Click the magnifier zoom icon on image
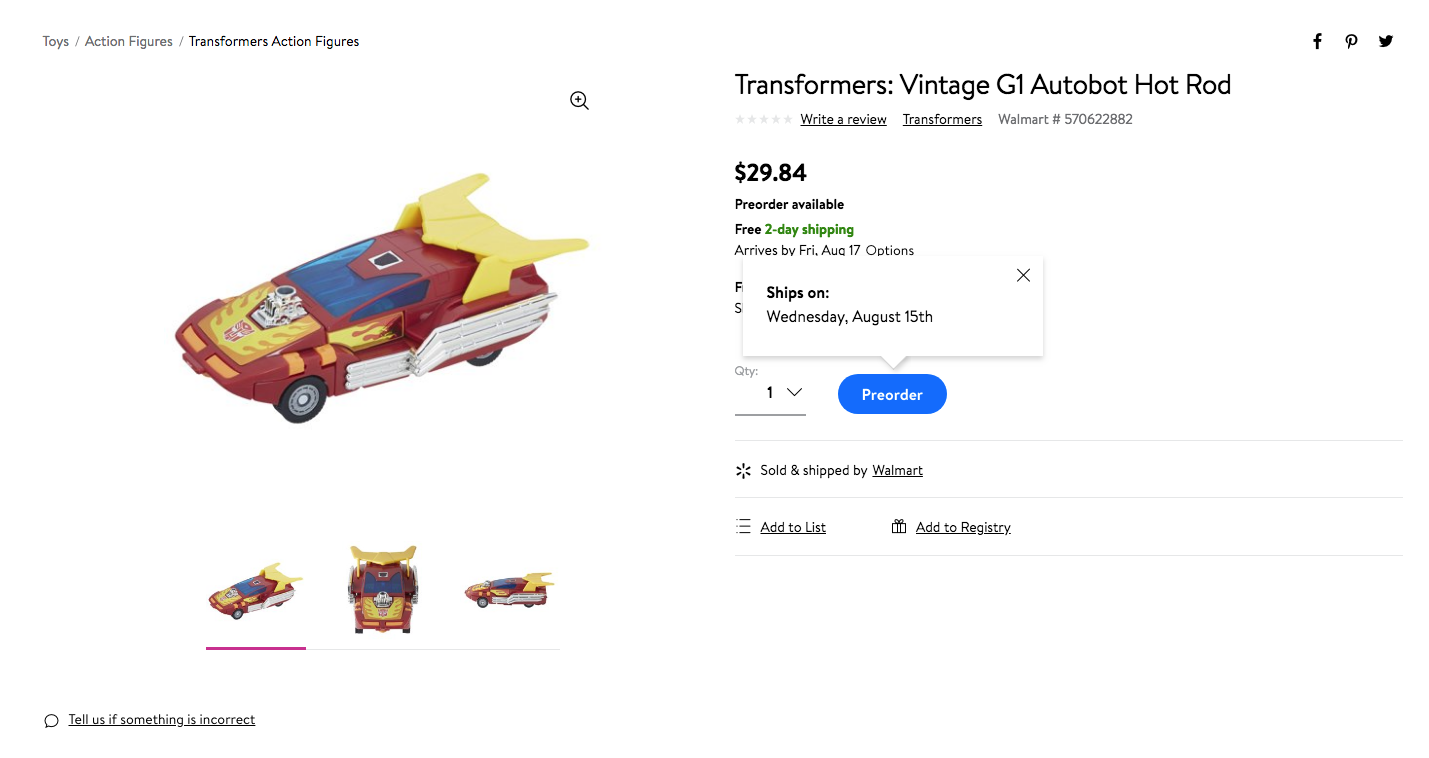 (x=579, y=100)
